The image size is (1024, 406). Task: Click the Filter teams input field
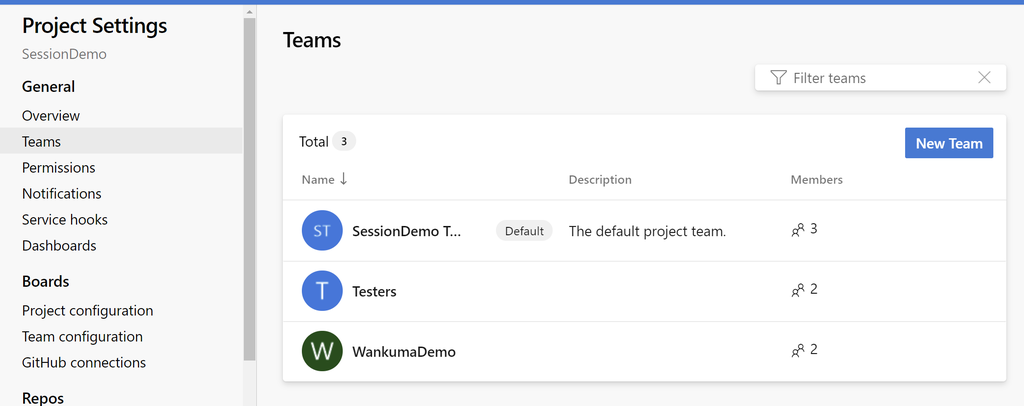880,78
